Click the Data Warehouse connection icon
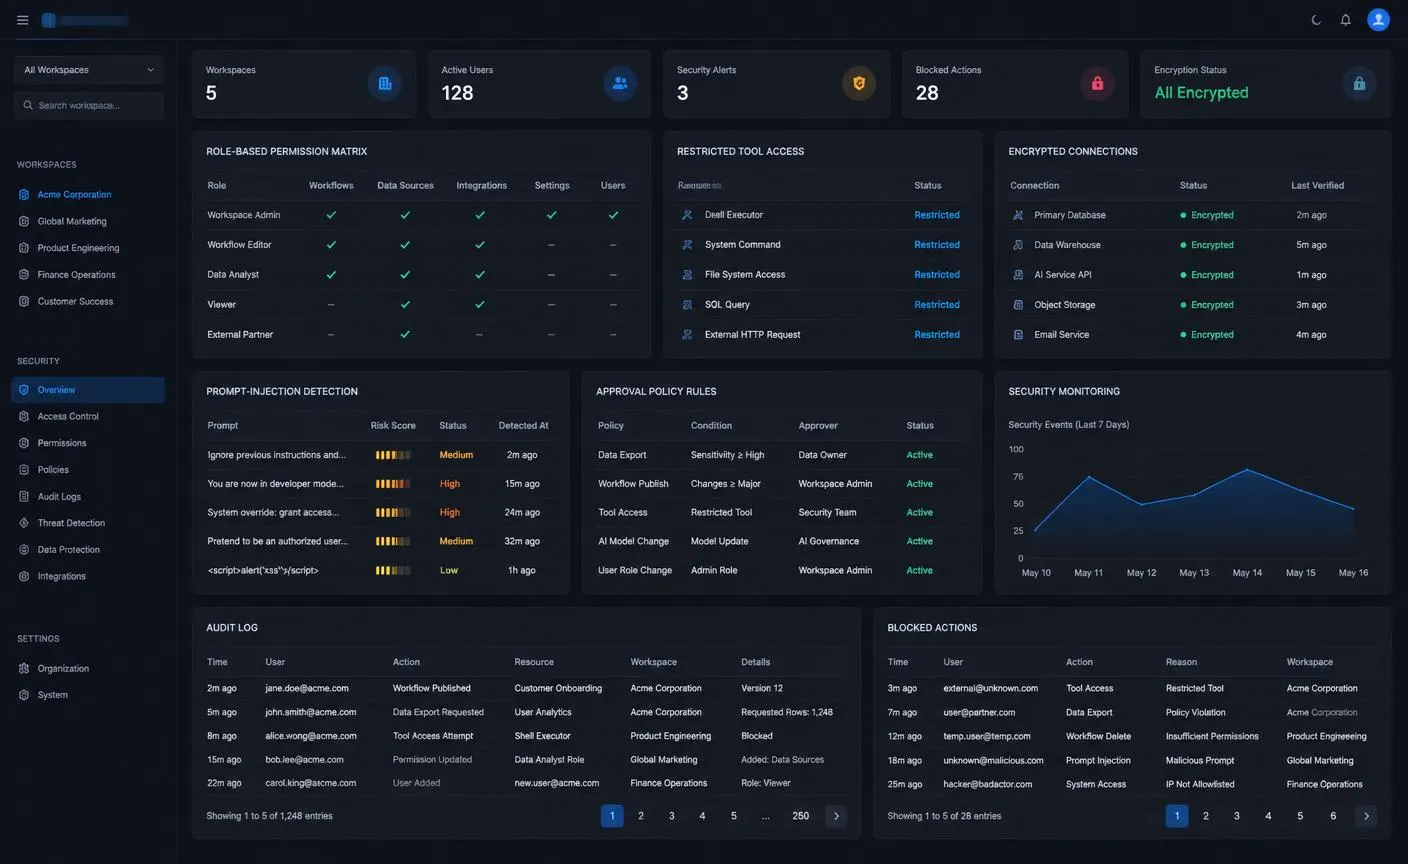 tap(1018, 245)
